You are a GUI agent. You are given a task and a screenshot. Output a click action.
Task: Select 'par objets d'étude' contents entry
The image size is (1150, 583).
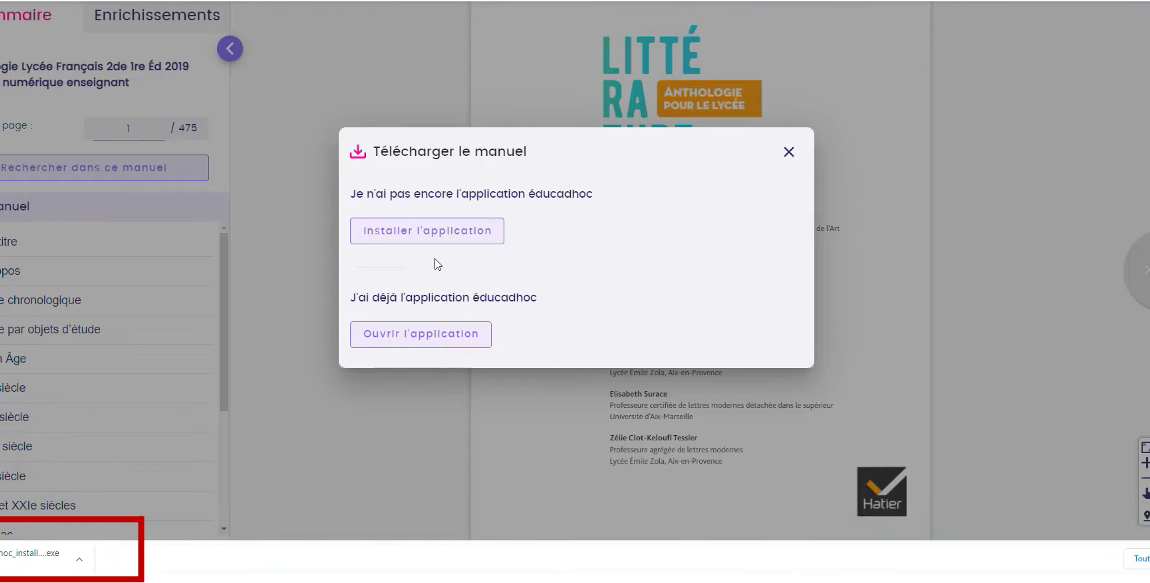coord(52,329)
